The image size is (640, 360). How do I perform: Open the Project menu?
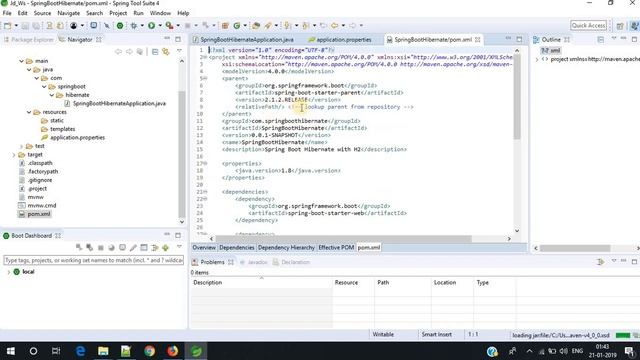coord(118,13)
